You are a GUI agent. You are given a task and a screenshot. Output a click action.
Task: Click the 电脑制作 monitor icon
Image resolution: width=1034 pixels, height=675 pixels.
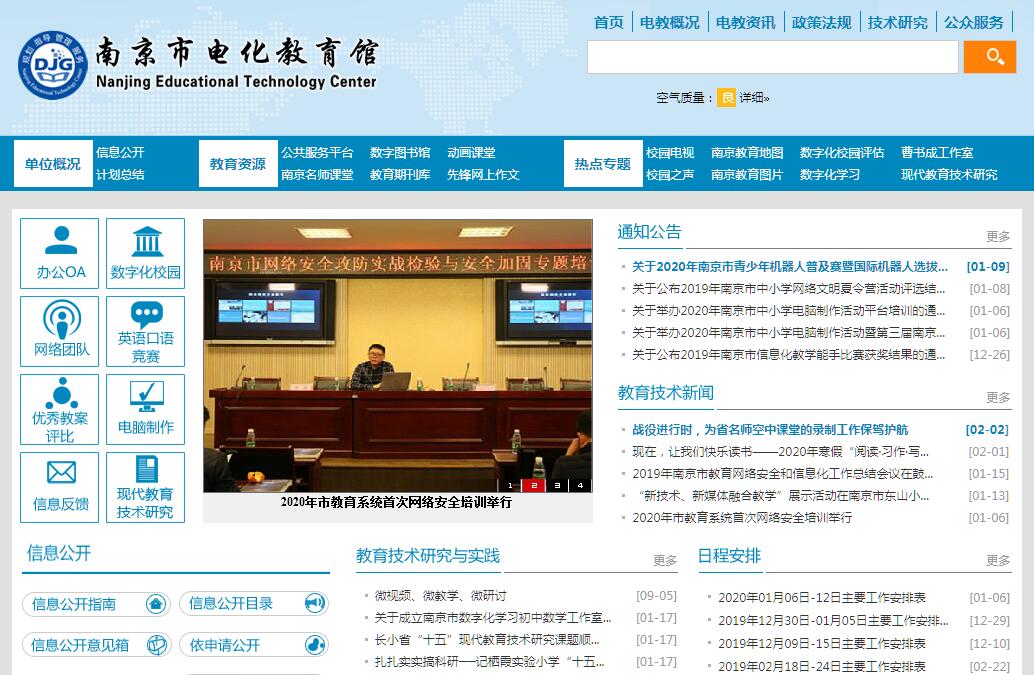pos(146,408)
